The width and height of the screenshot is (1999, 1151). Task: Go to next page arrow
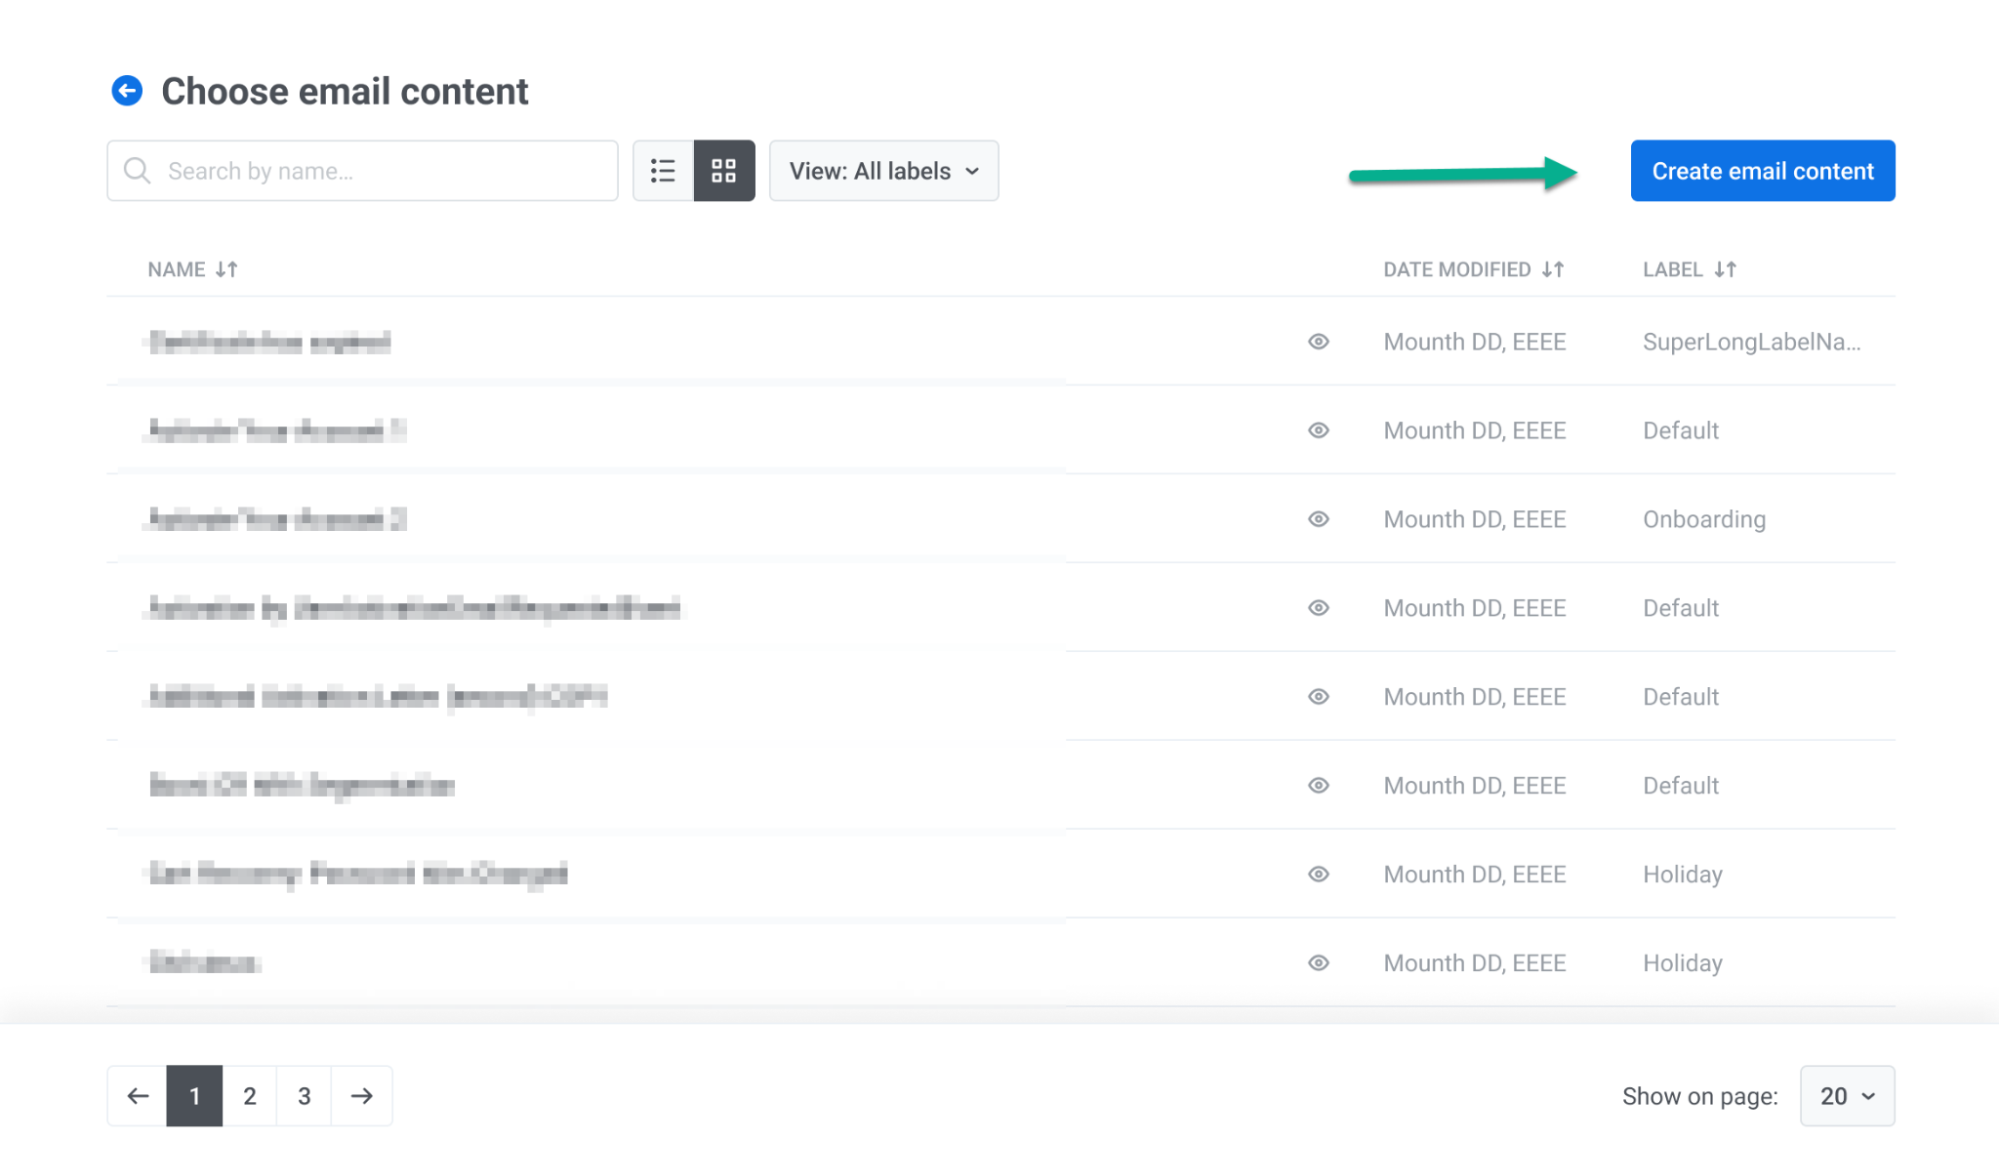(361, 1096)
